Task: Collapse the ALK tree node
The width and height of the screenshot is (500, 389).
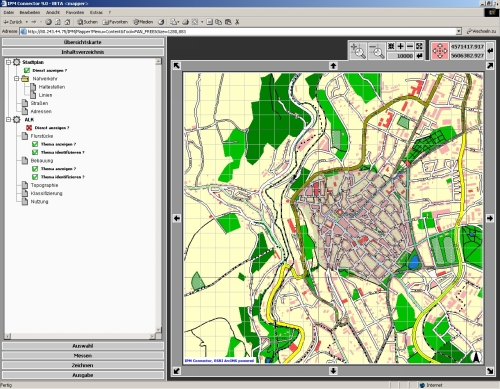Action: pos(9,119)
